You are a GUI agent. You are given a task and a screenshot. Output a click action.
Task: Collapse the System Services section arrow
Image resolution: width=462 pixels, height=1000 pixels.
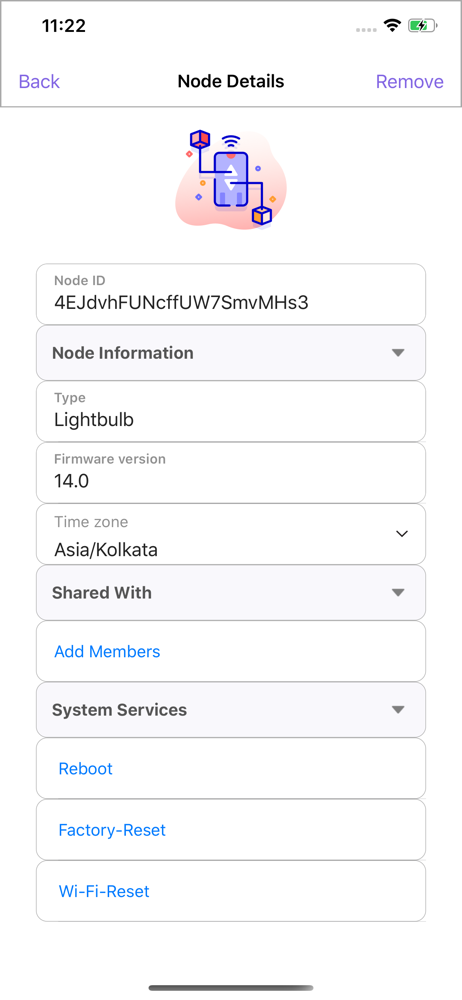pyautogui.click(x=398, y=710)
